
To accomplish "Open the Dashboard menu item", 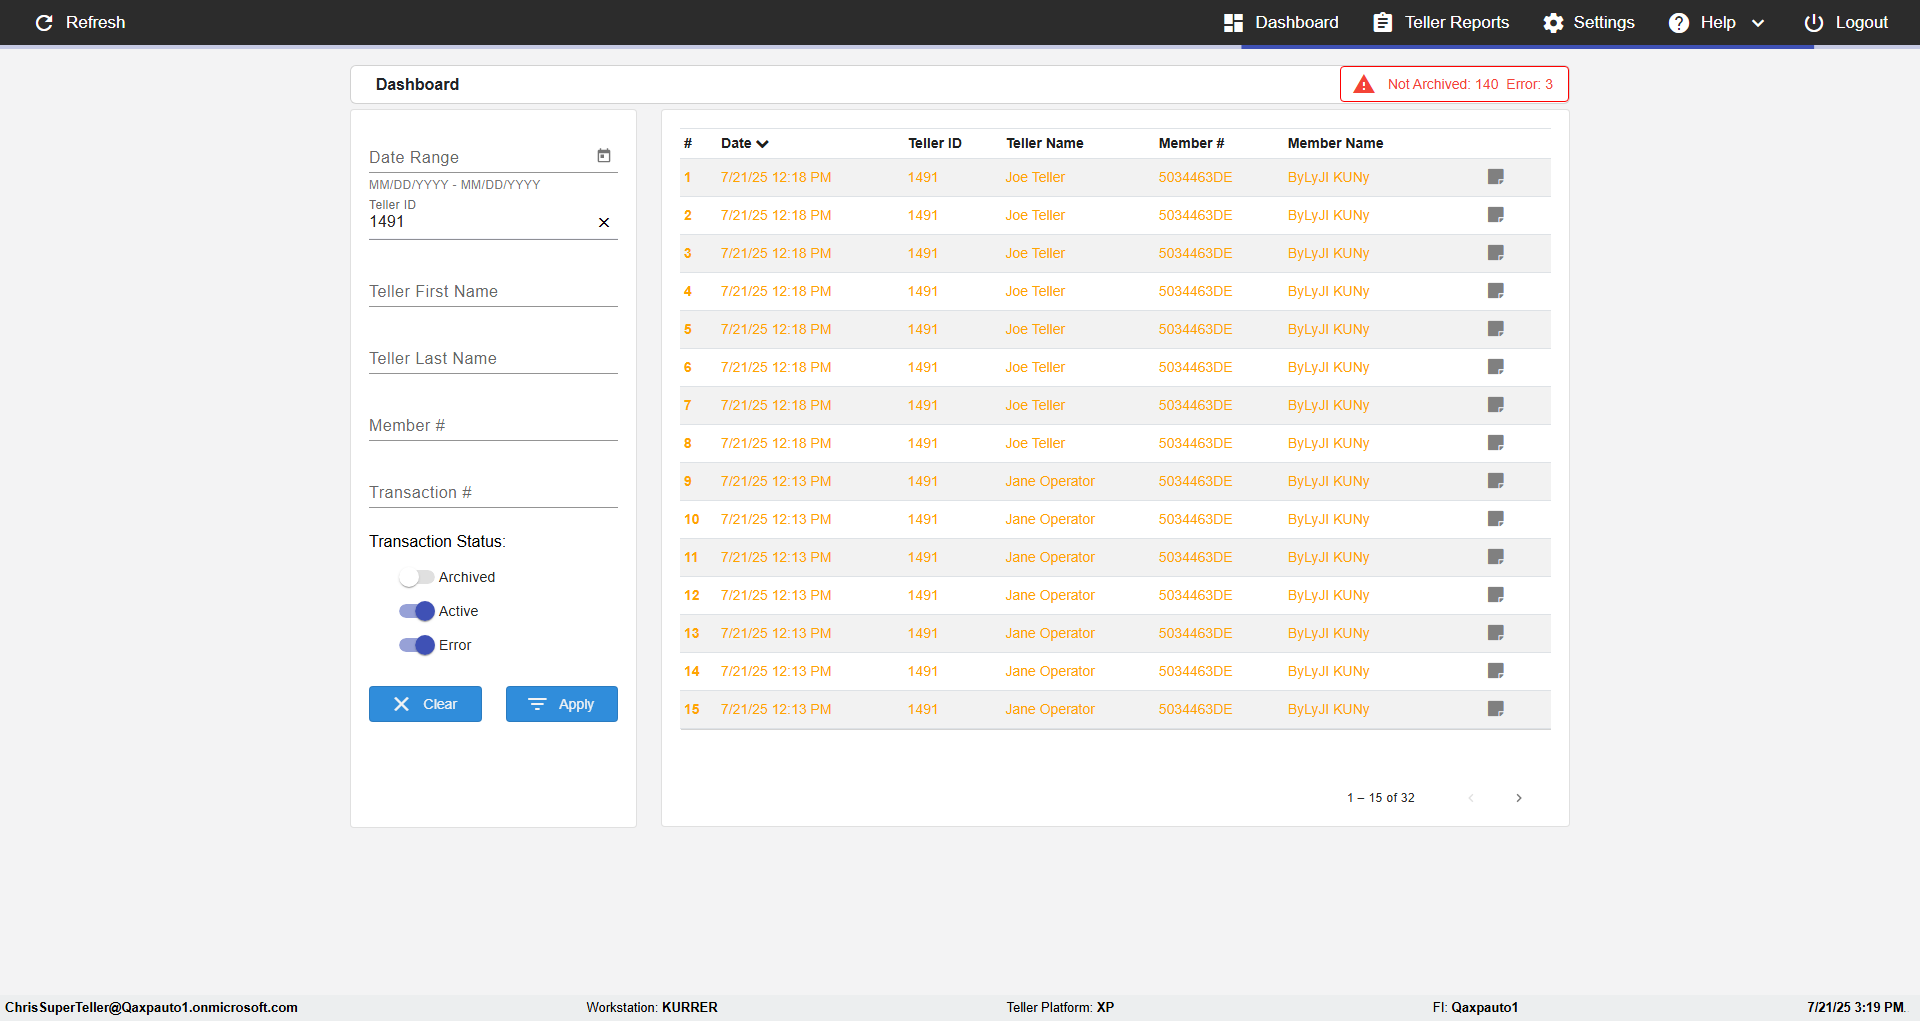I will [x=1281, y=22].
